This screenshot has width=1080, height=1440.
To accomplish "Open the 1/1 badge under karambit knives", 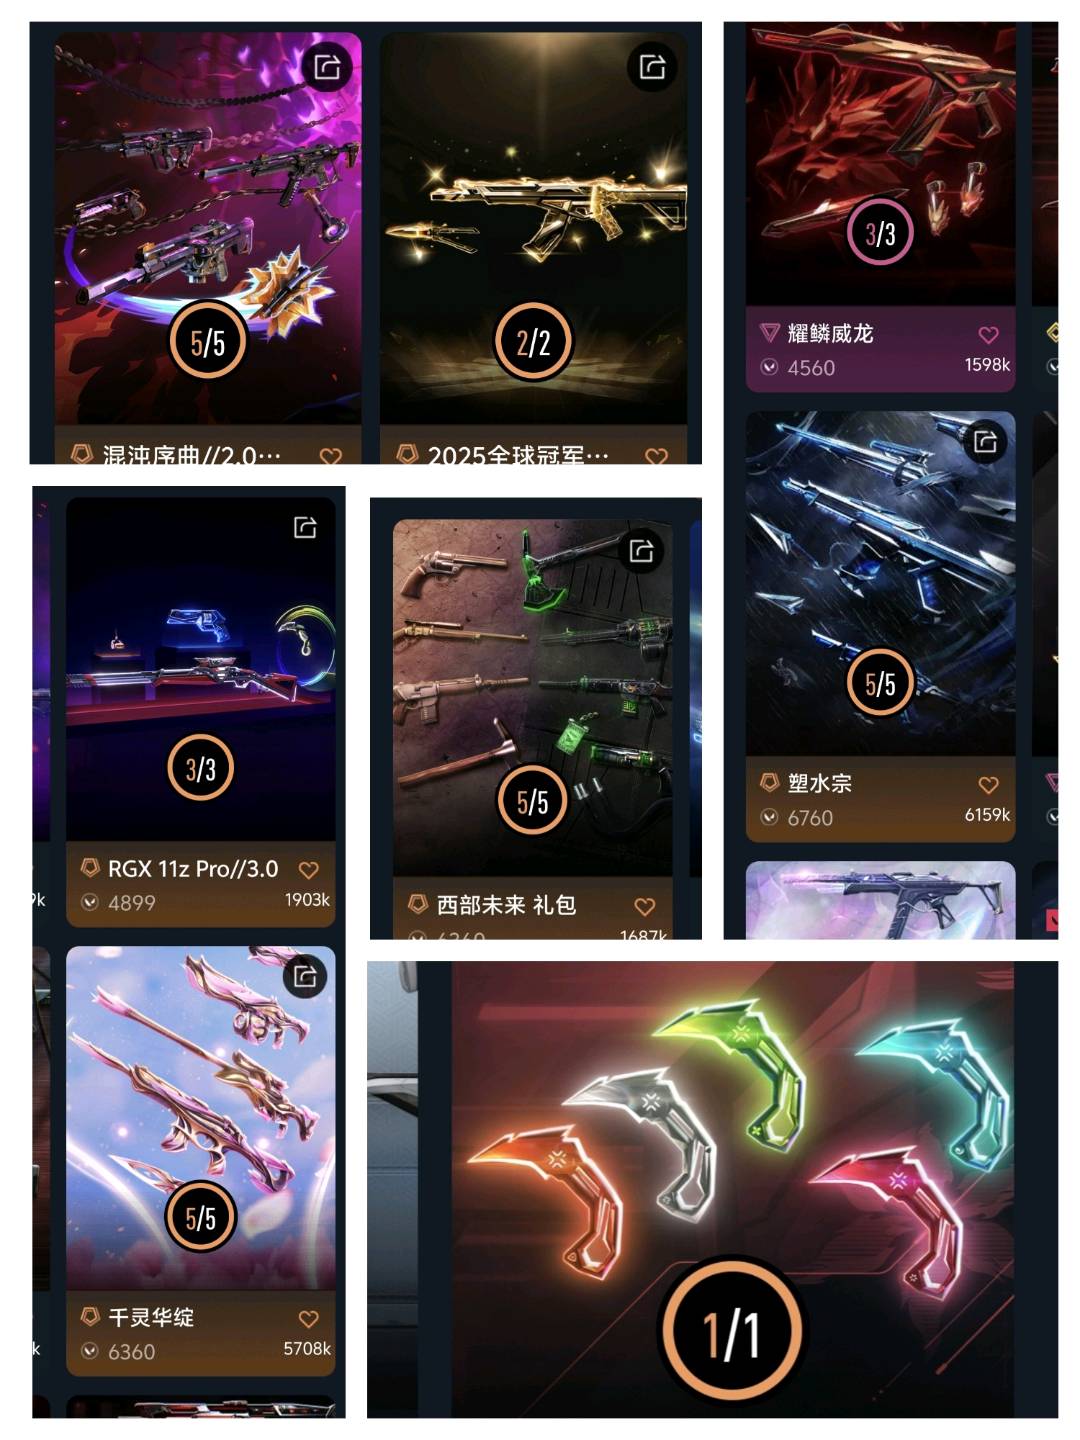I will coord(731,1332).
